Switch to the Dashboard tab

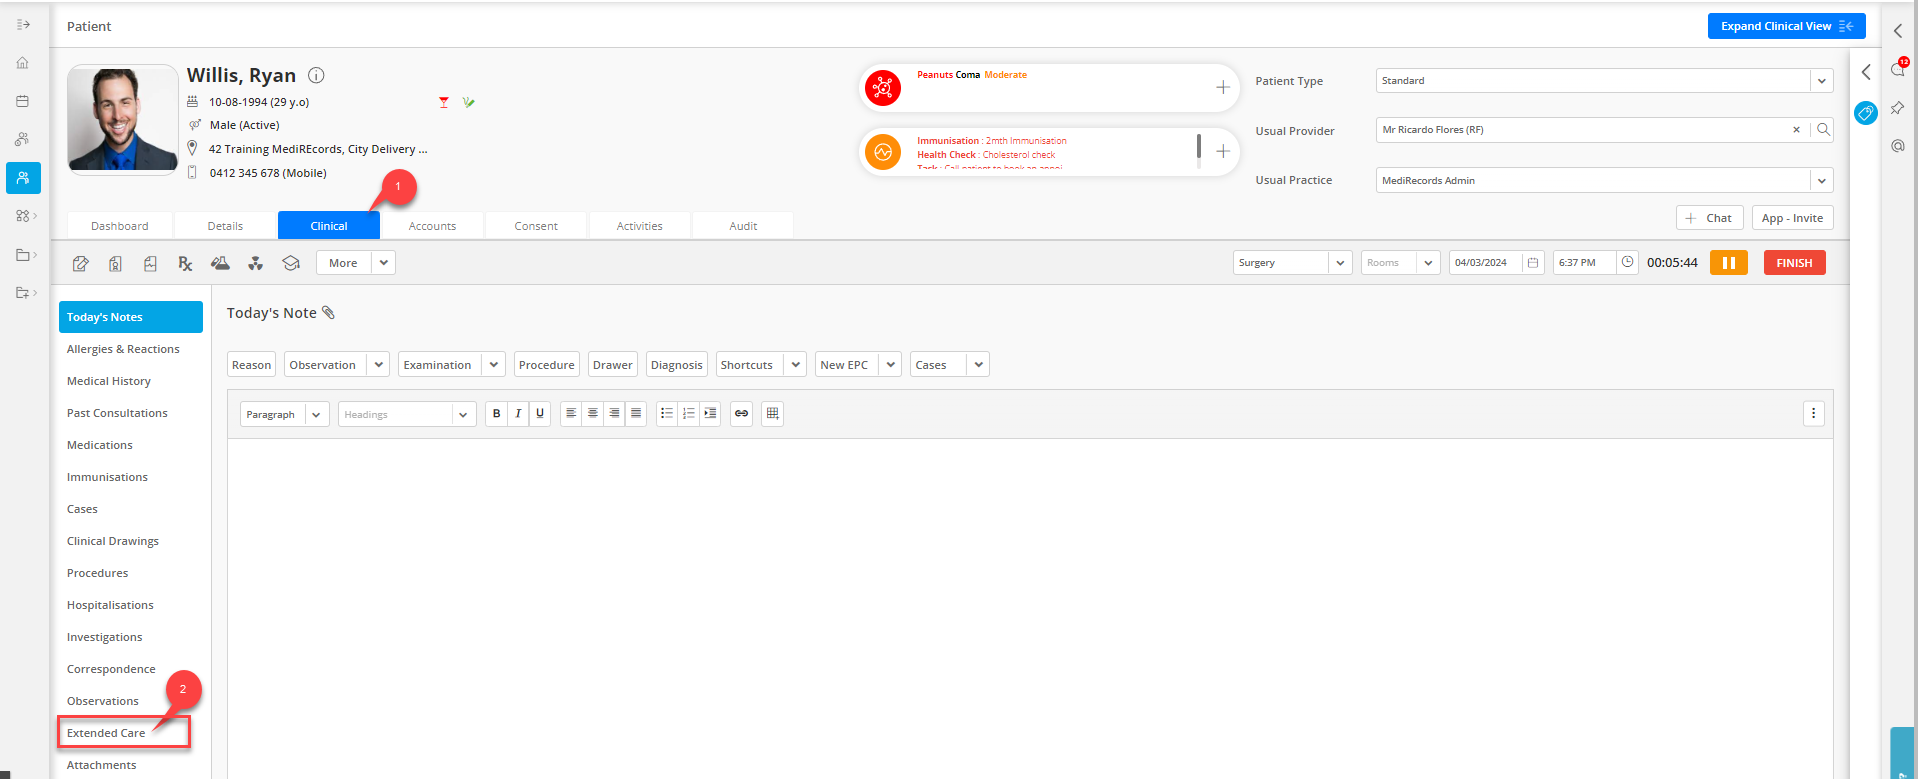[x=120, y=226]
